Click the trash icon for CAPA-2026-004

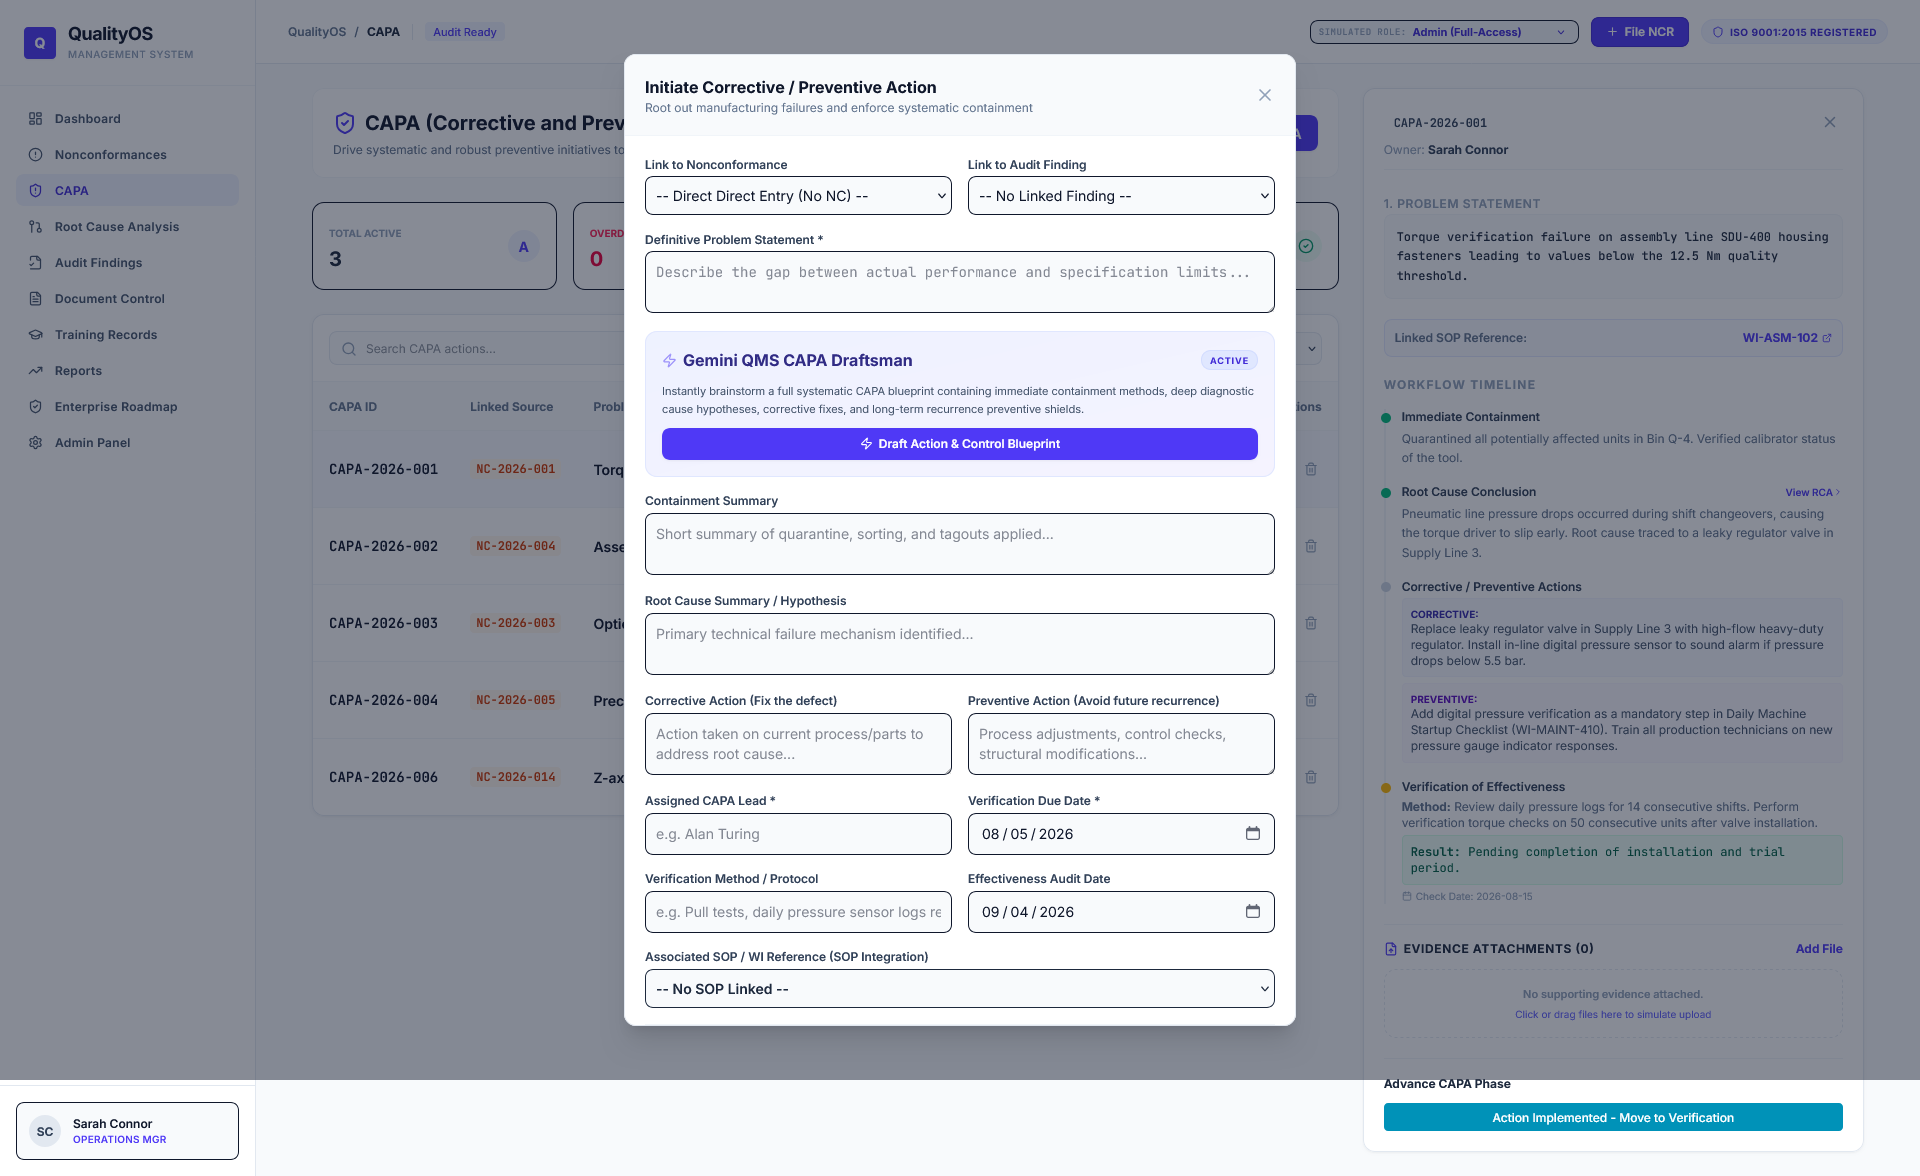click(x=1311, y=700)
